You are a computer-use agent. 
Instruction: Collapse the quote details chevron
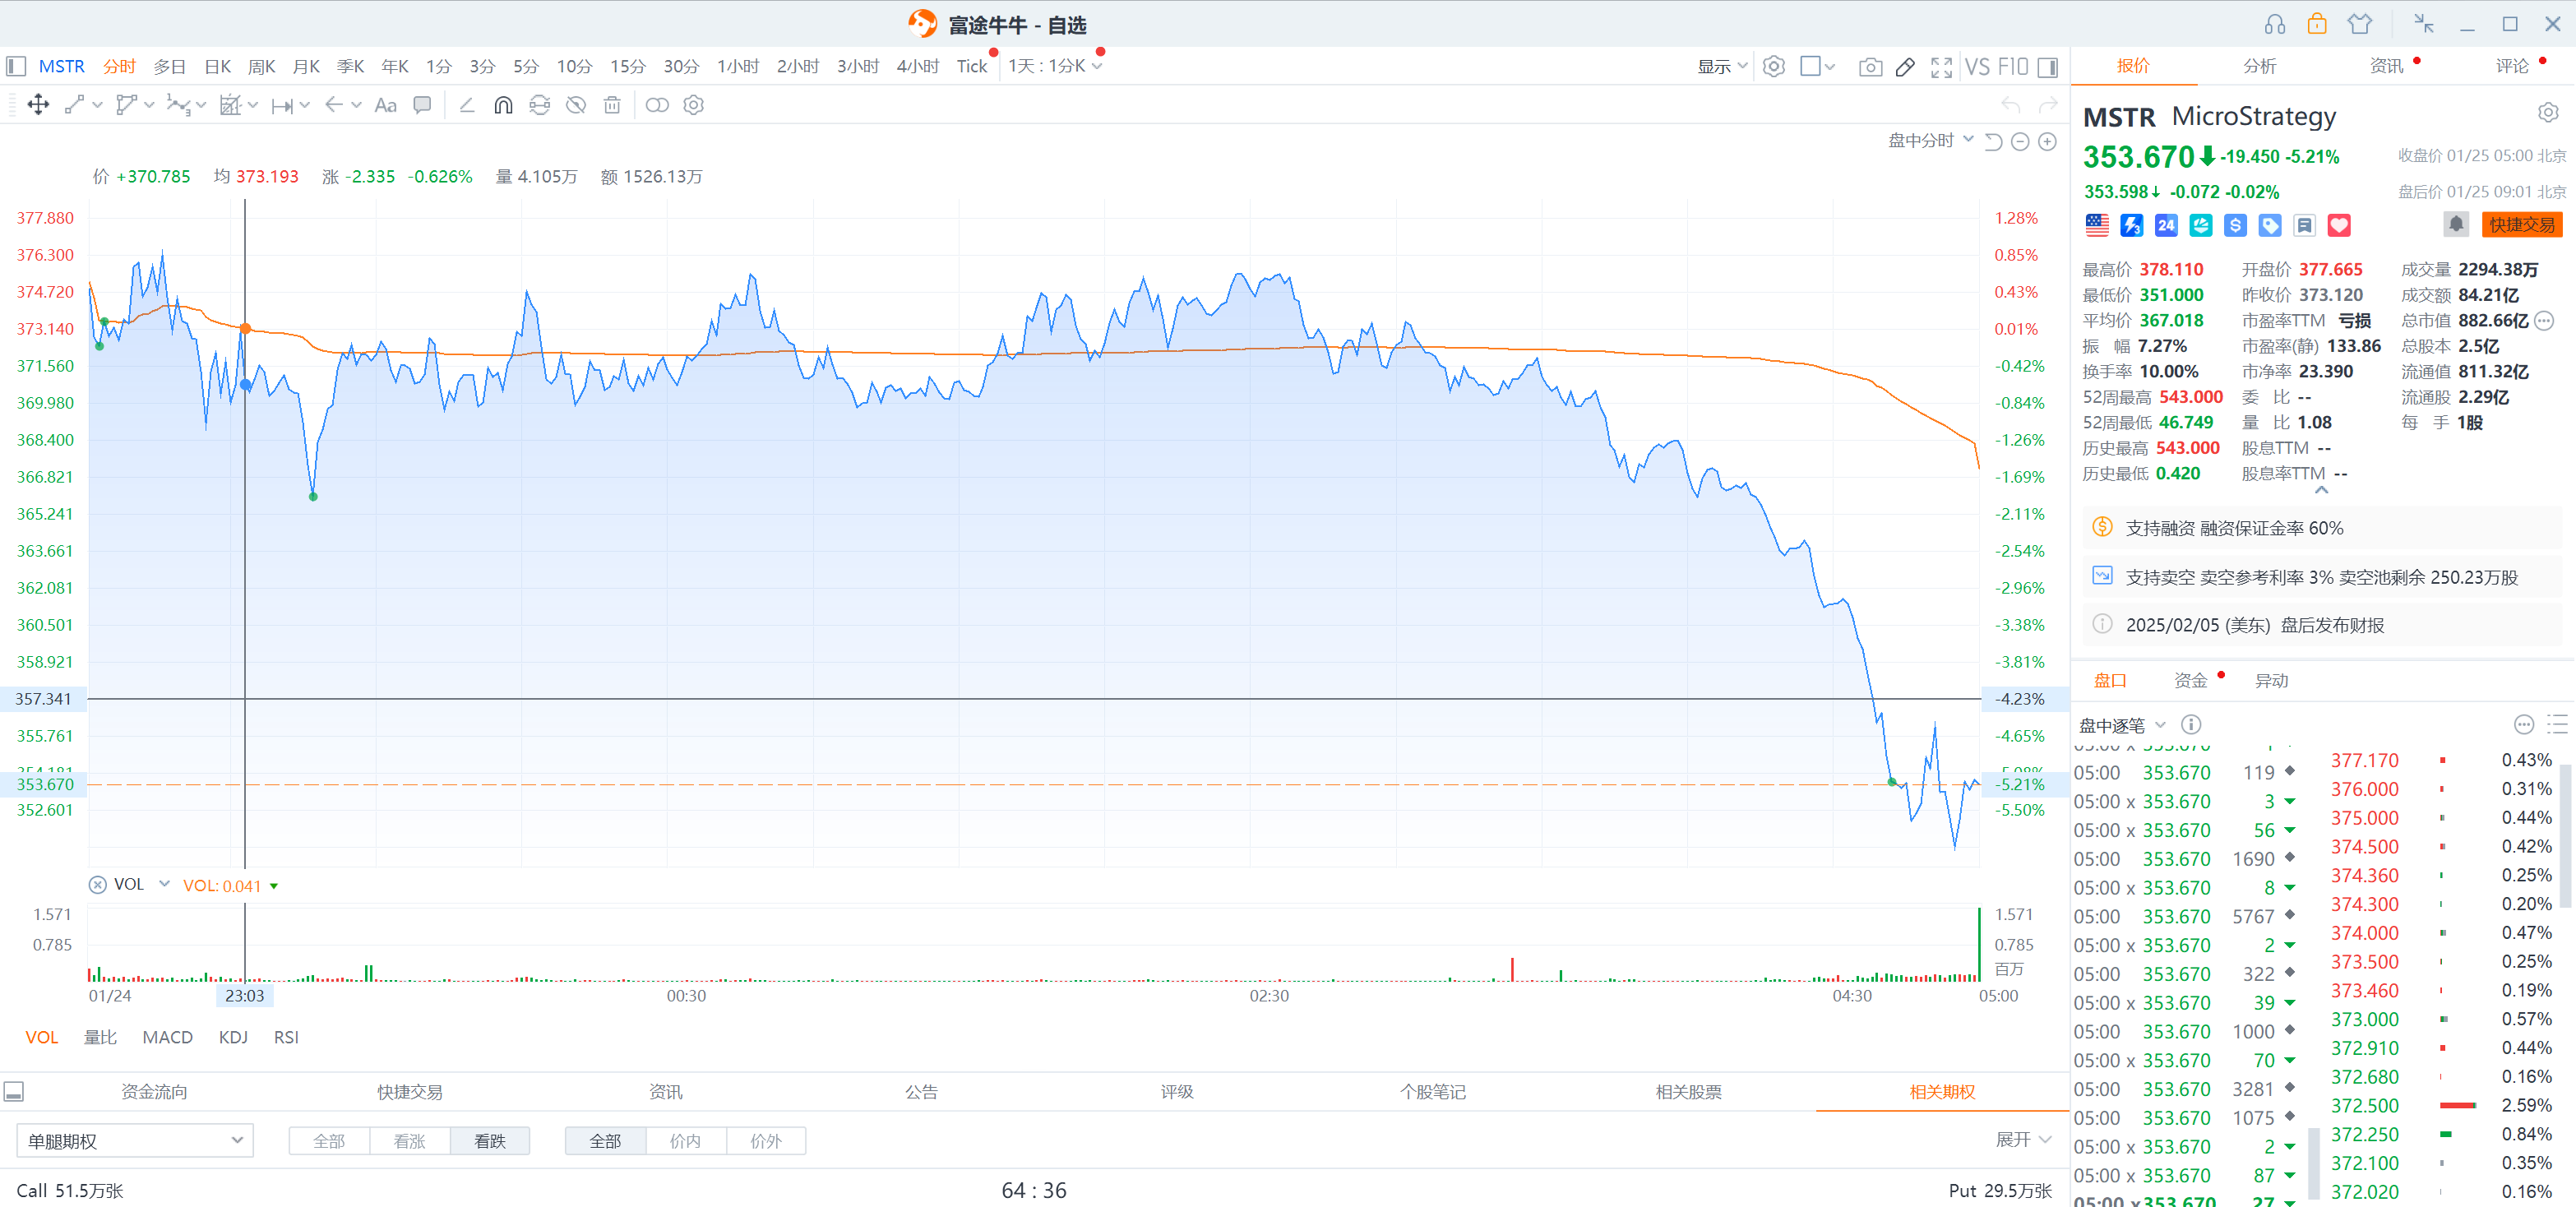(x=2321, y=490)
